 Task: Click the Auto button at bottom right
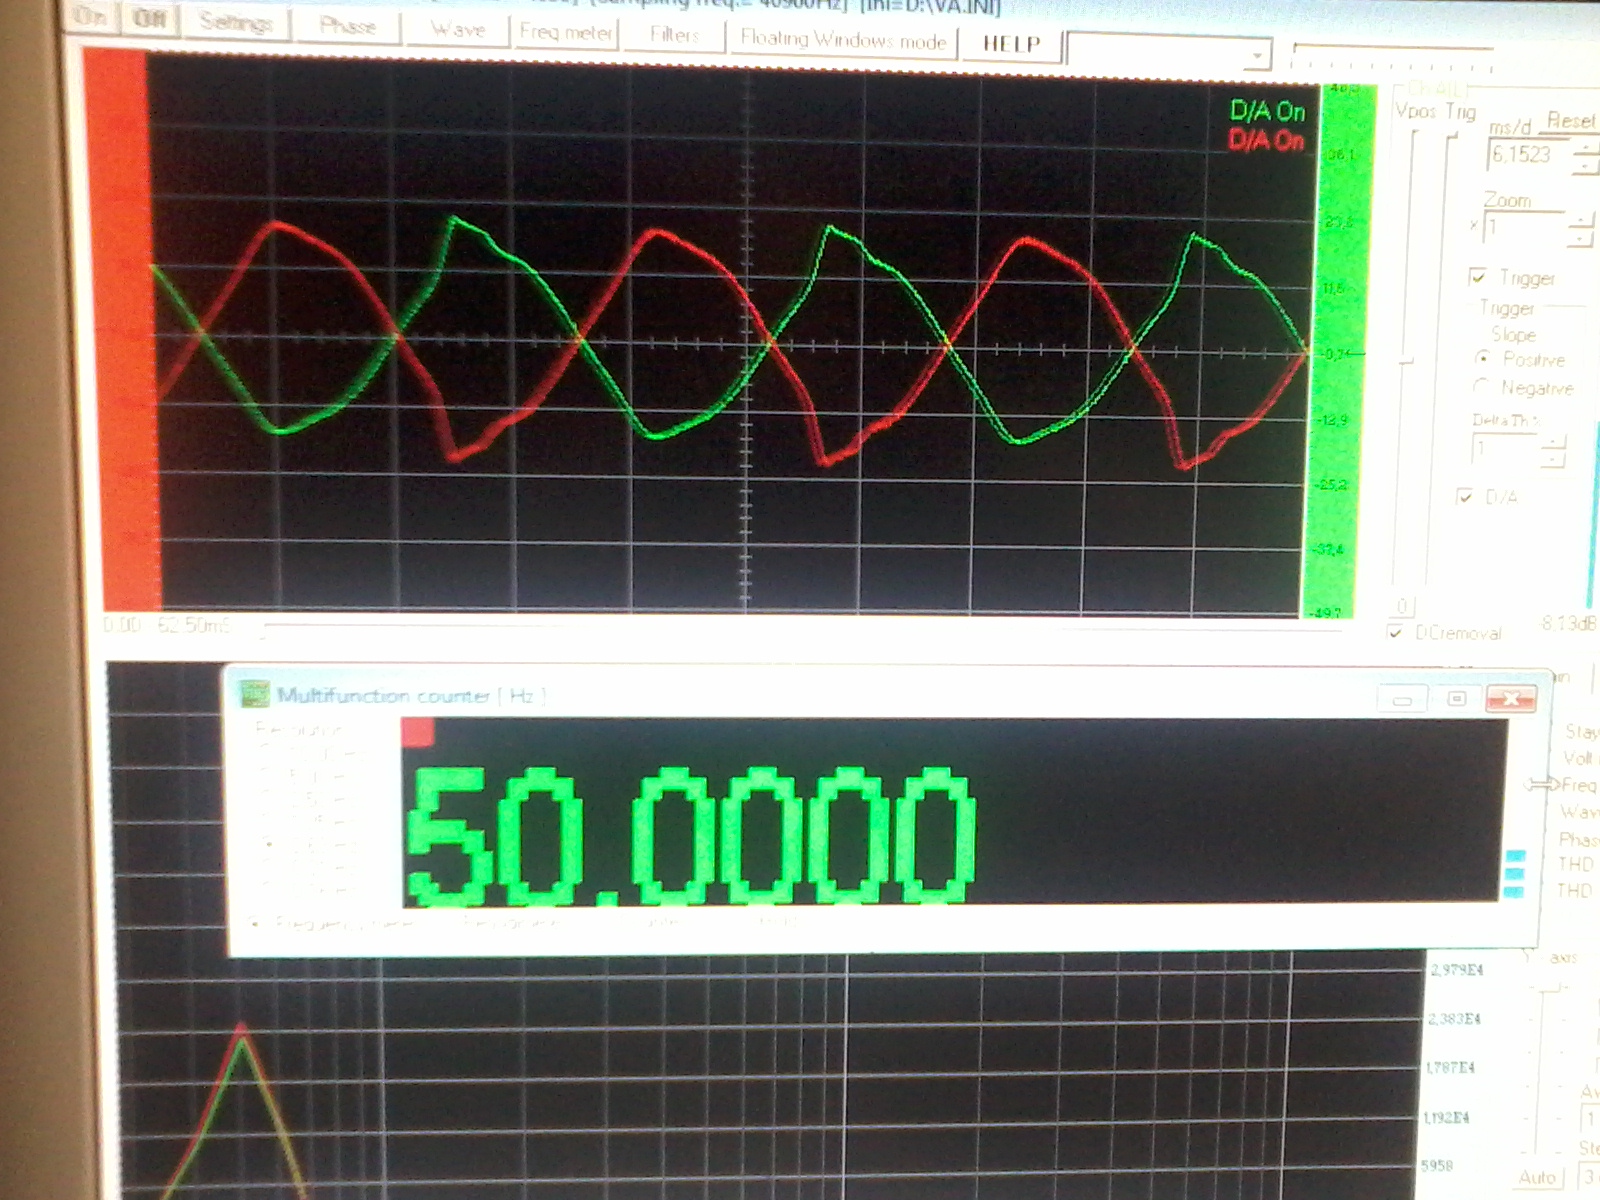tap(1536, 1177)
